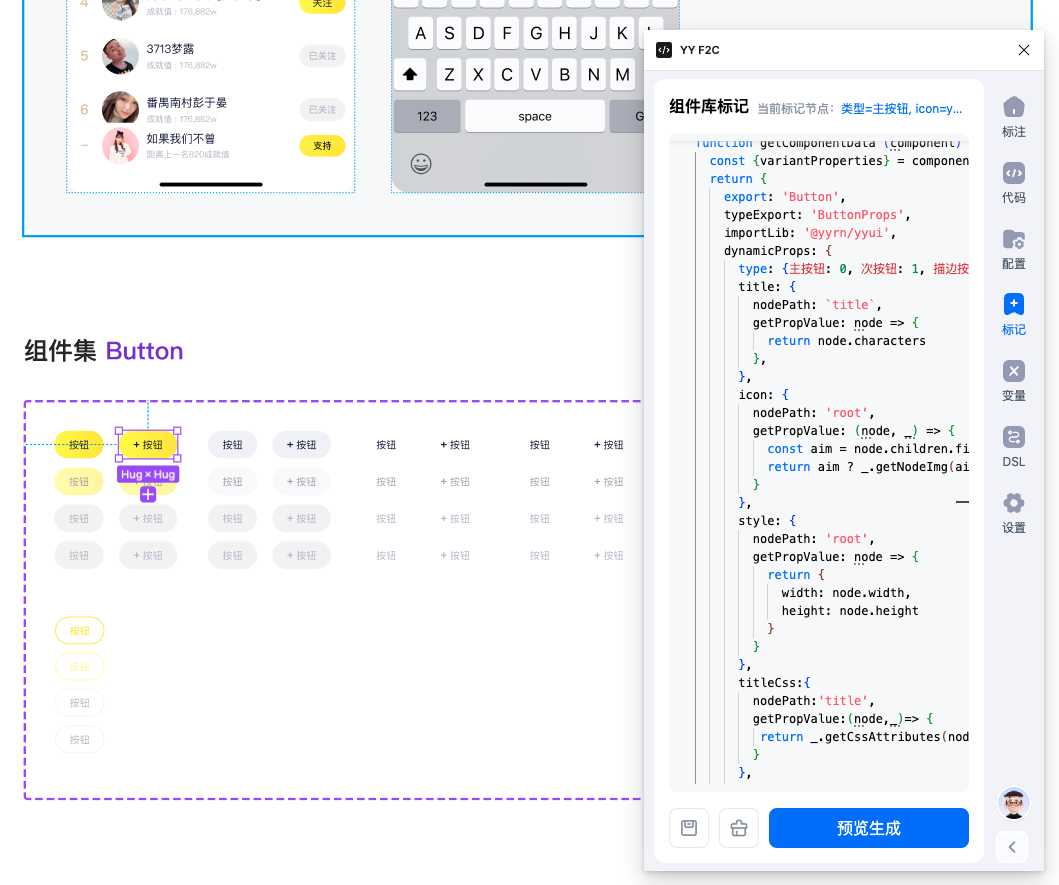Click the clear basket icon button
Image resolution: width=1059 pixels, height=885 pixels.
[739, 828]
